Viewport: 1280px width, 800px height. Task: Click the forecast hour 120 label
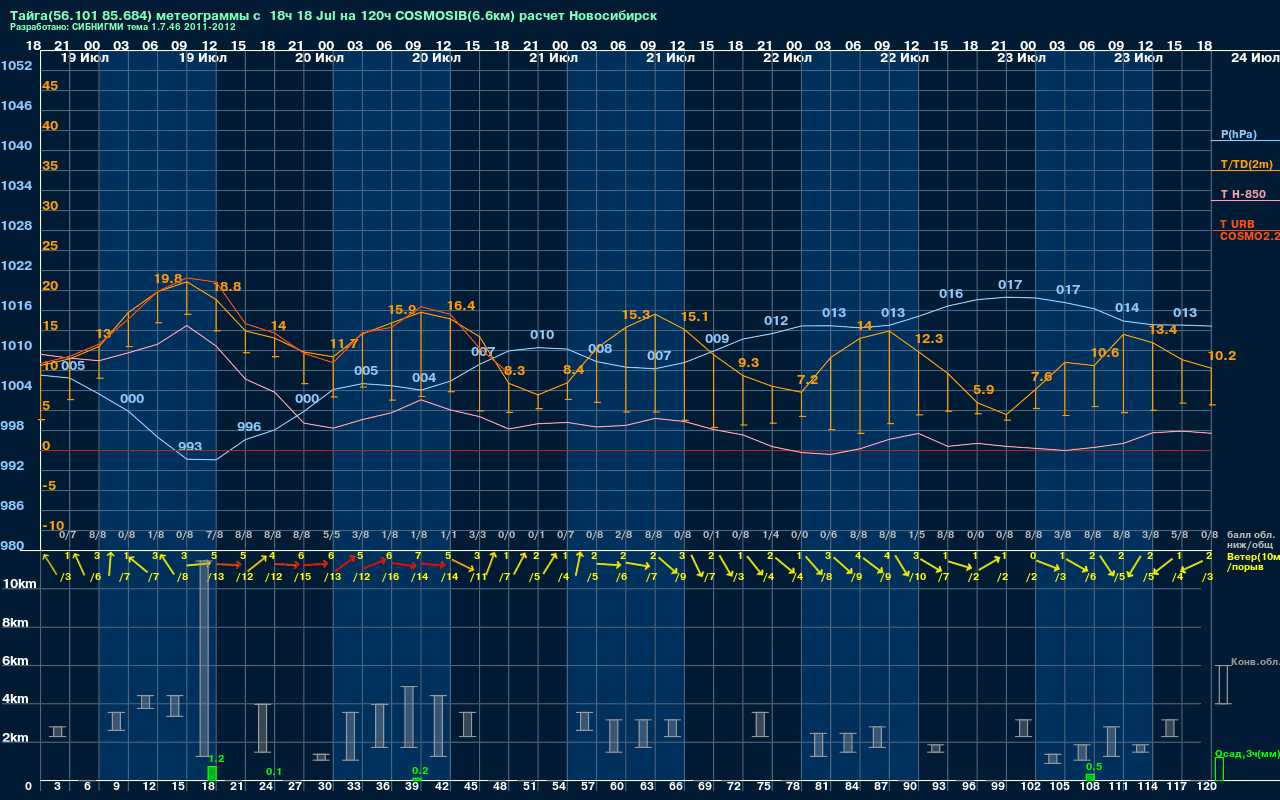[1207, 787]
